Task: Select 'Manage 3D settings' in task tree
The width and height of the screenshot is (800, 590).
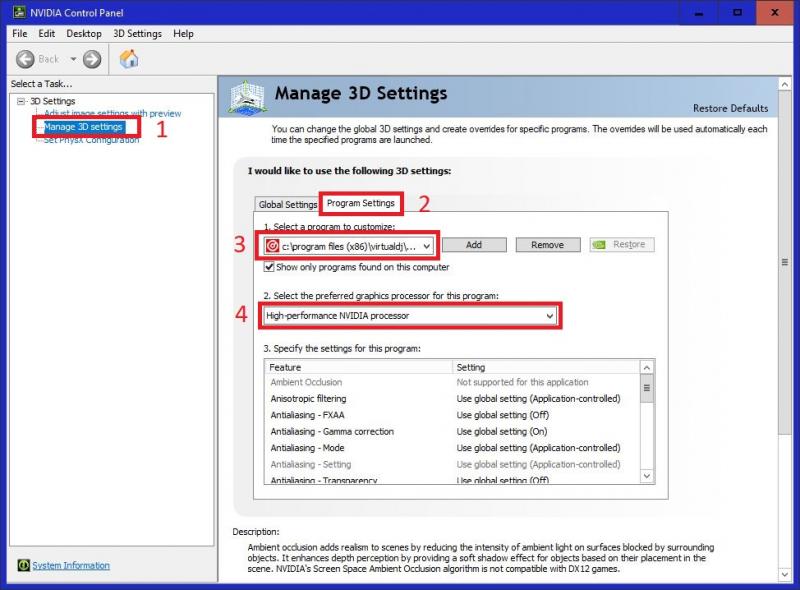Action: (x=83, y=127)
